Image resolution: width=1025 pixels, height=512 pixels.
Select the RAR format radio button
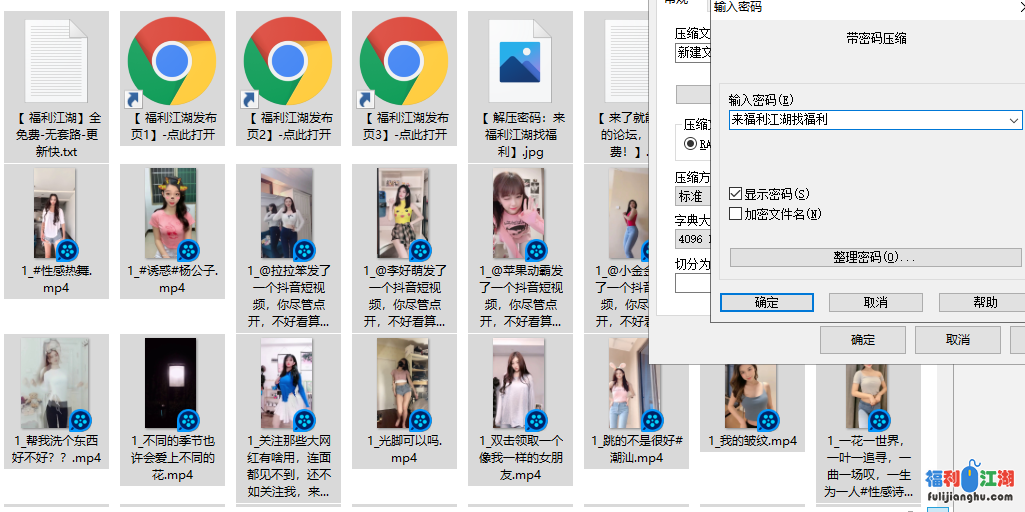pyautogui.click(x=690, y=145)
